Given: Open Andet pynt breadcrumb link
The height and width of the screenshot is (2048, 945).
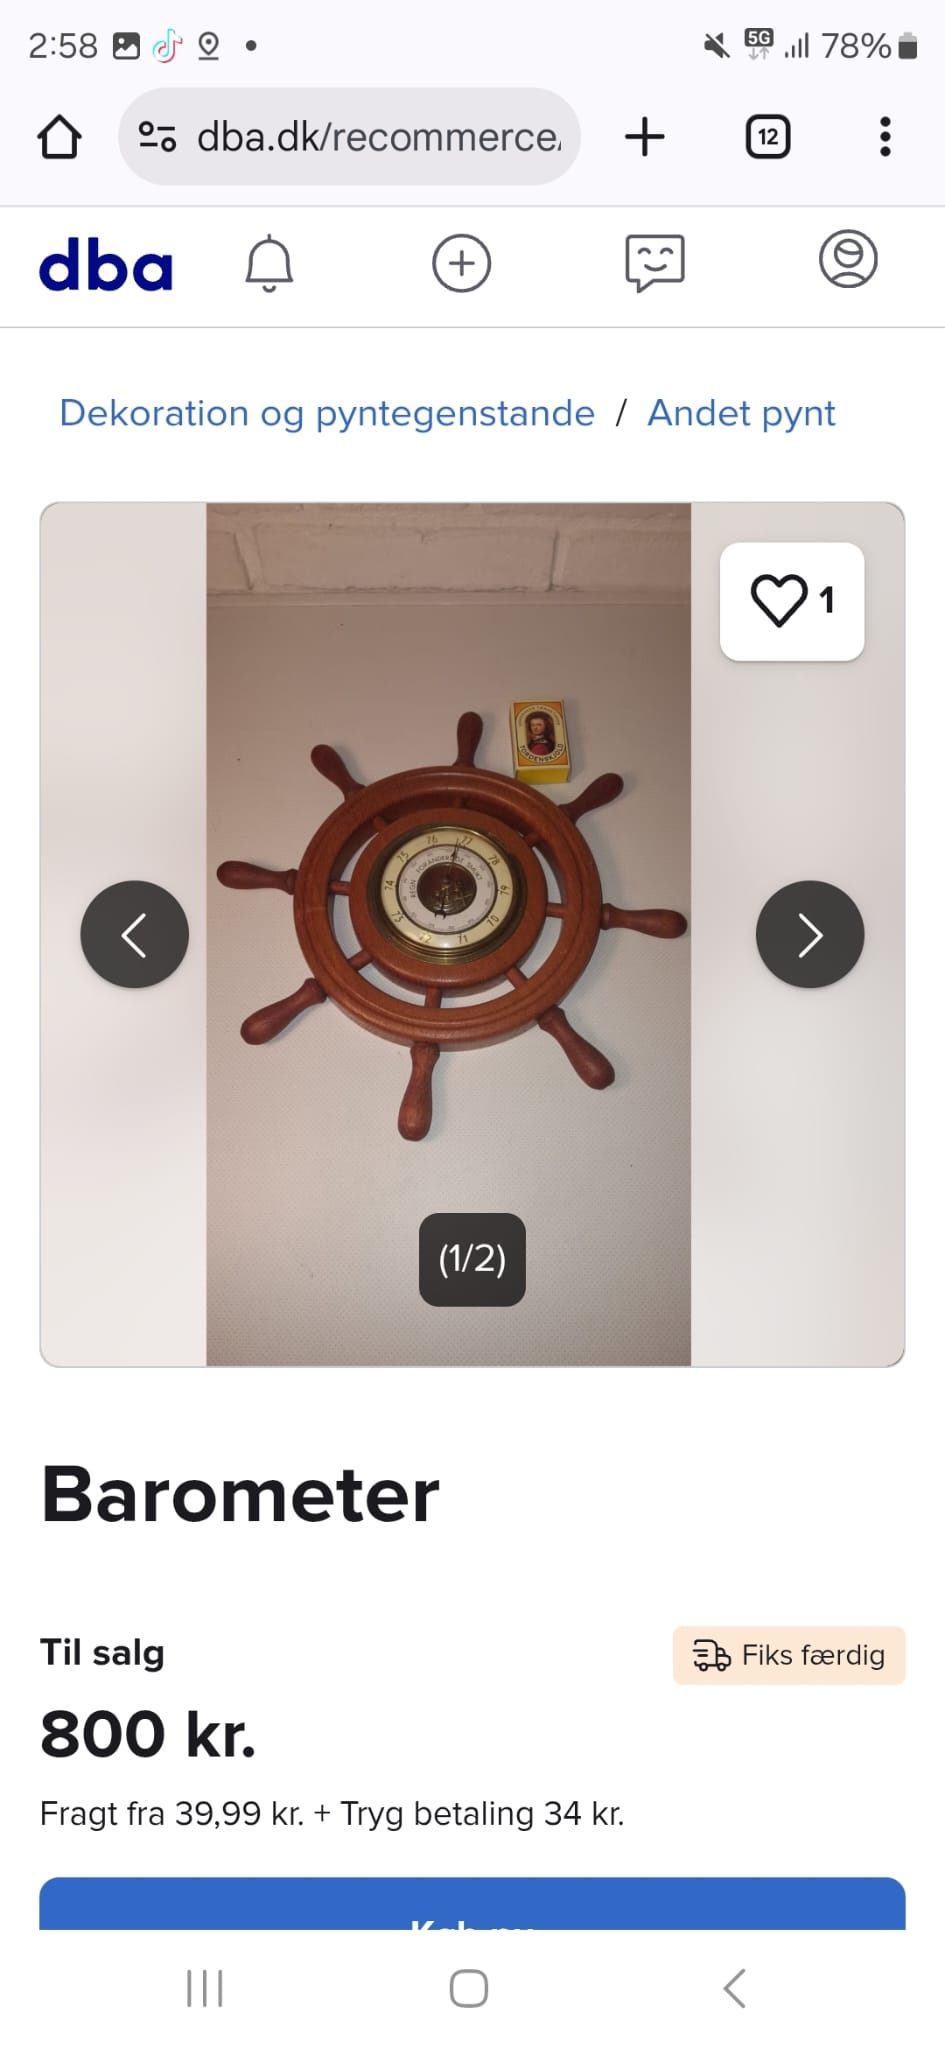Looking at the screenshot, I should tap(741, 413).
